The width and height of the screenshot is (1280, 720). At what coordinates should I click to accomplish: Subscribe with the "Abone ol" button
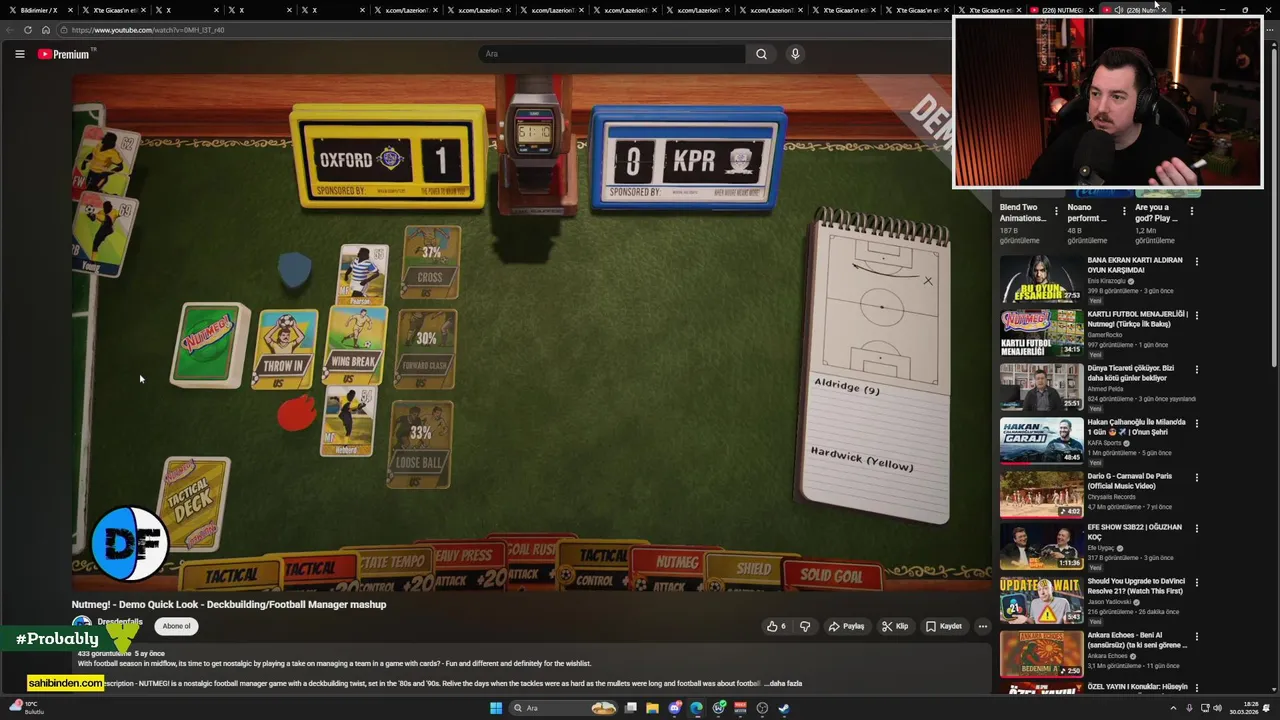(176, 627)
